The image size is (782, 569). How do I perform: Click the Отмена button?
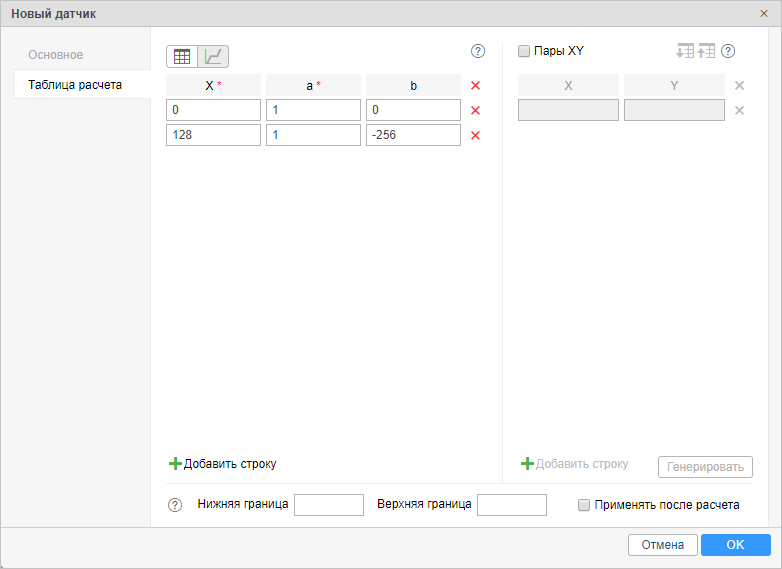663,545
